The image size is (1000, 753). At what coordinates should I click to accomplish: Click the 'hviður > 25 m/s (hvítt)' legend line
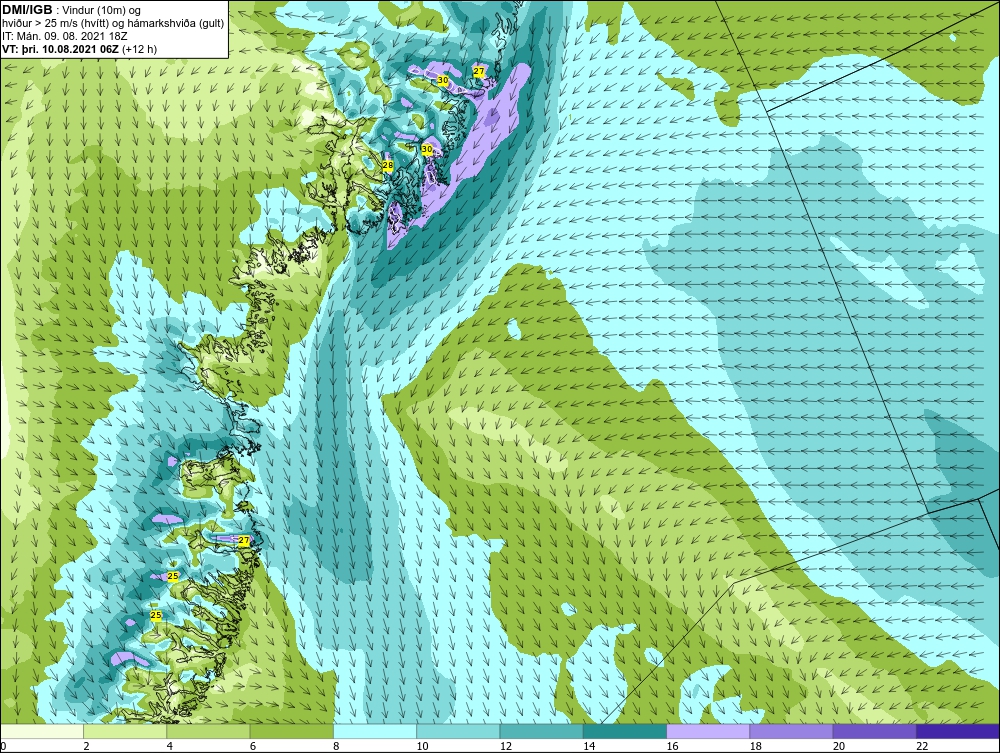click(x=113, y=23)
